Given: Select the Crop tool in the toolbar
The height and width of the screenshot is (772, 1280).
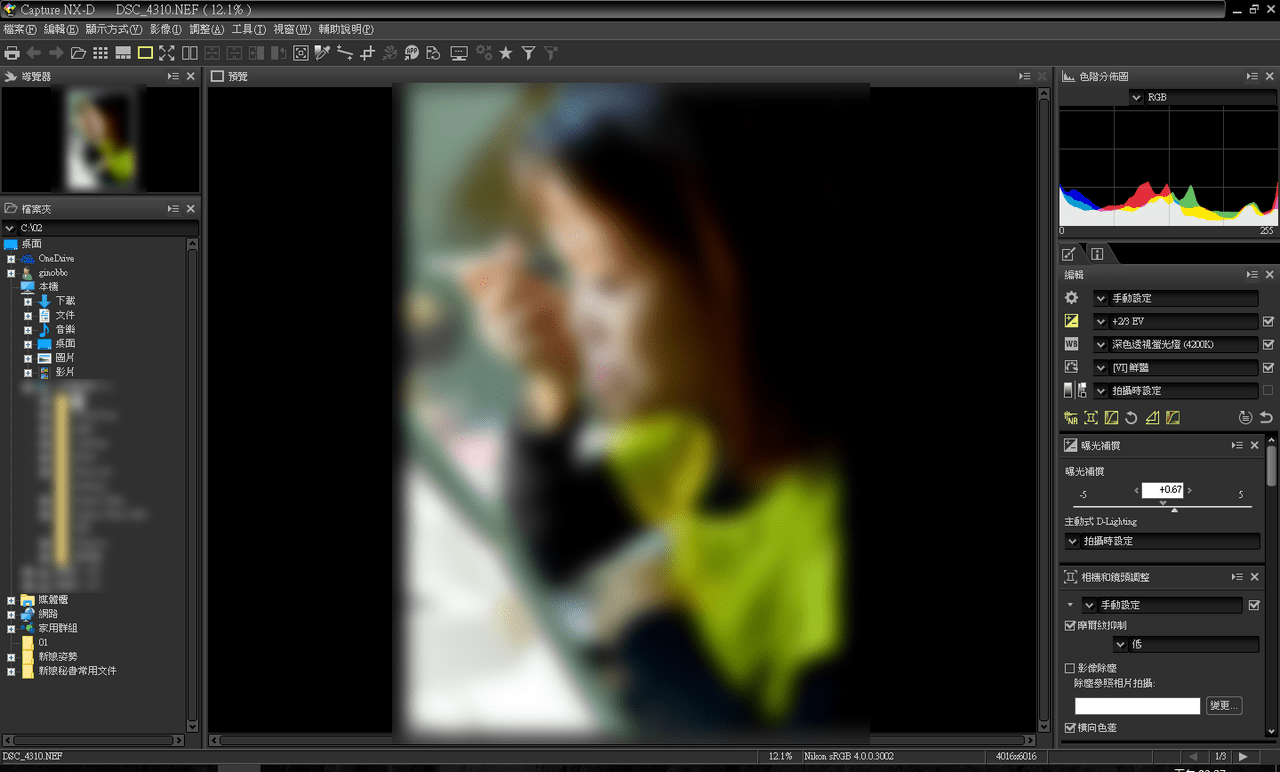Looking at the screenshot, I should click(x=367, y=53).
